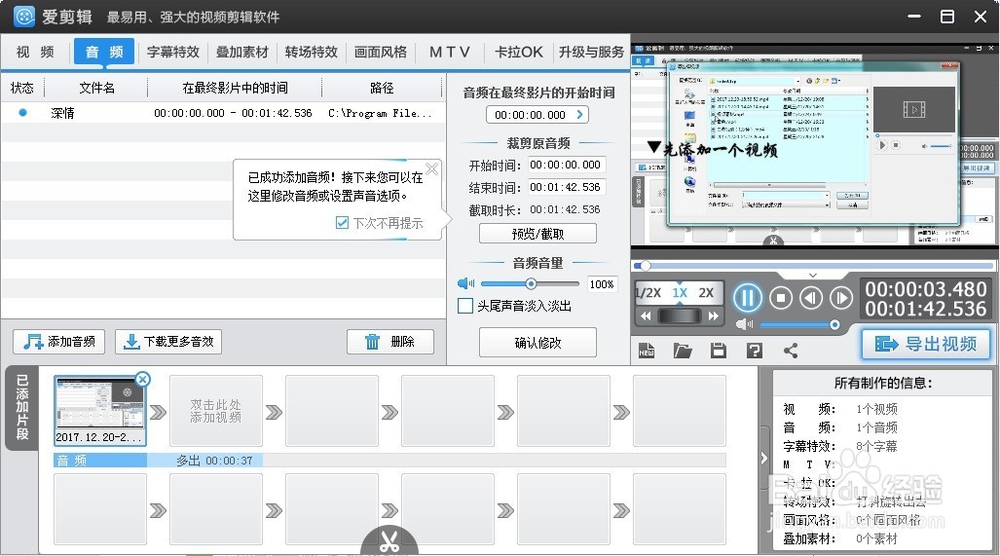The image size is (1000, 556).
Task: Switch to the 视频 tab
Action: coord(35,52)
